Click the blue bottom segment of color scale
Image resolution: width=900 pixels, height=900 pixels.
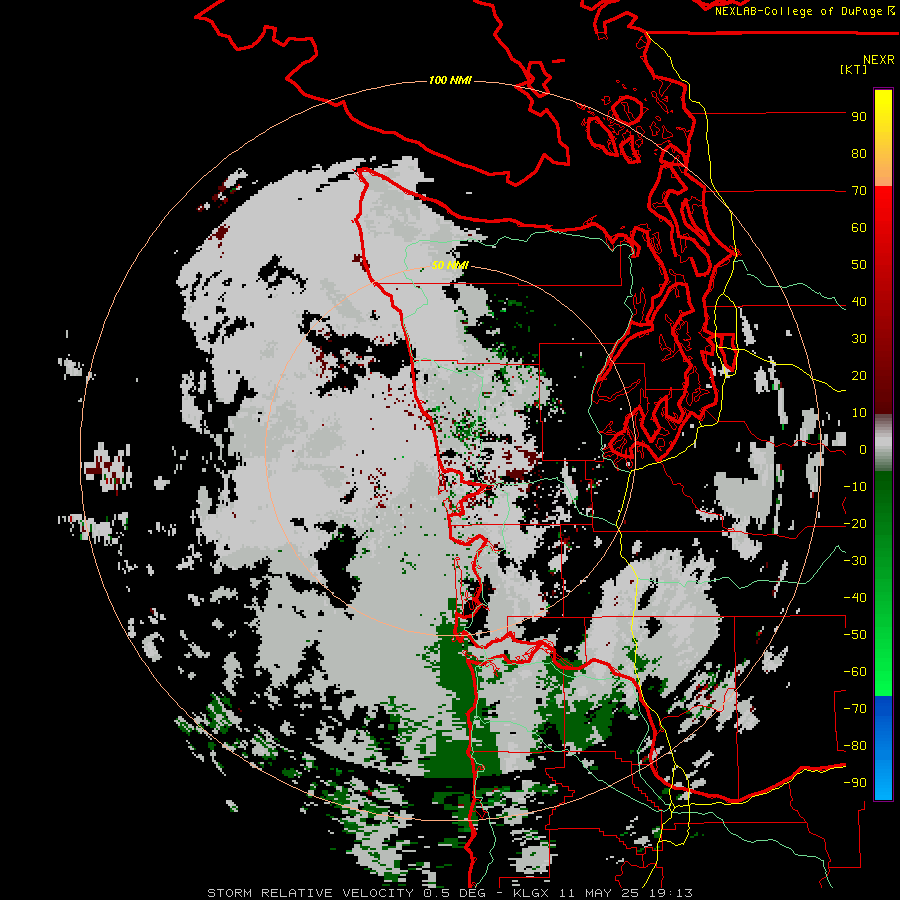[883, 748]
